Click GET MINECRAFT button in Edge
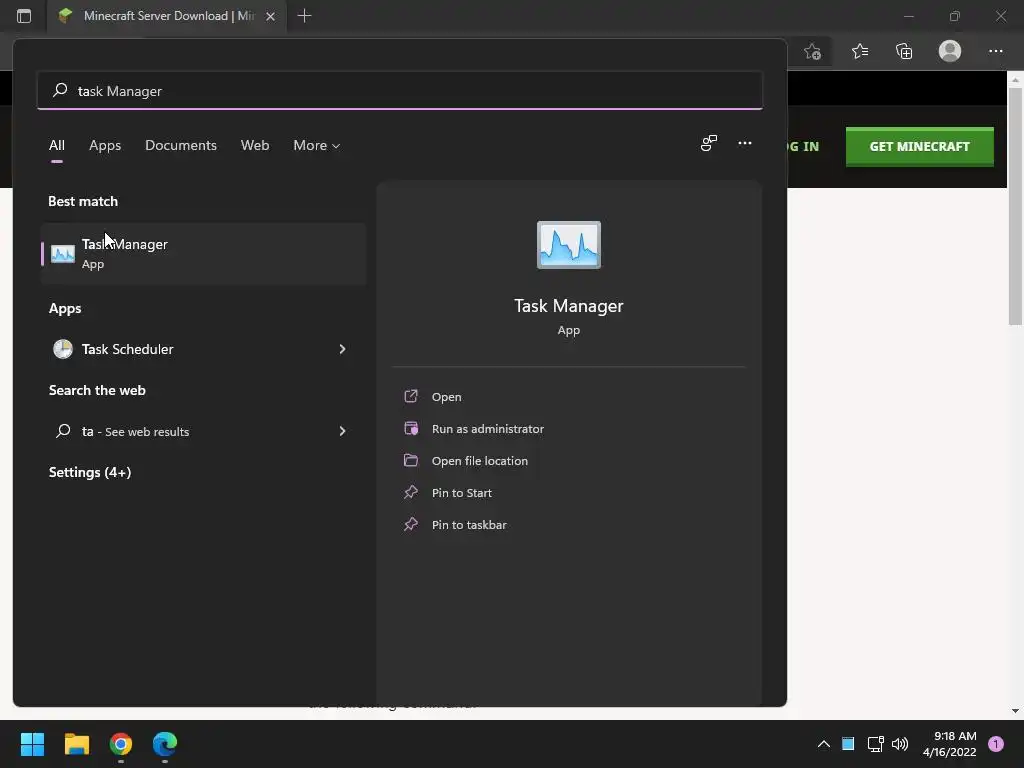 (x=920, y=146)
